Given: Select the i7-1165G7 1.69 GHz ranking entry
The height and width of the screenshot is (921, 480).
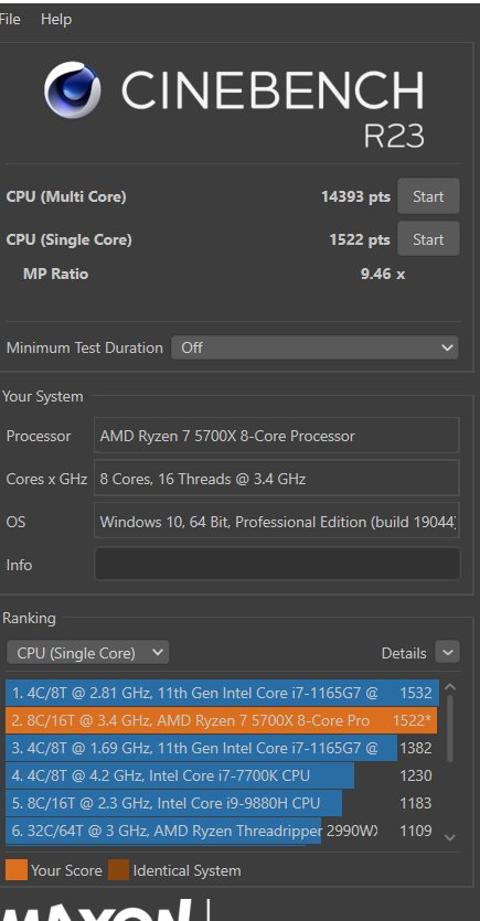Looking at the screenshot, I should pos(222,748).
